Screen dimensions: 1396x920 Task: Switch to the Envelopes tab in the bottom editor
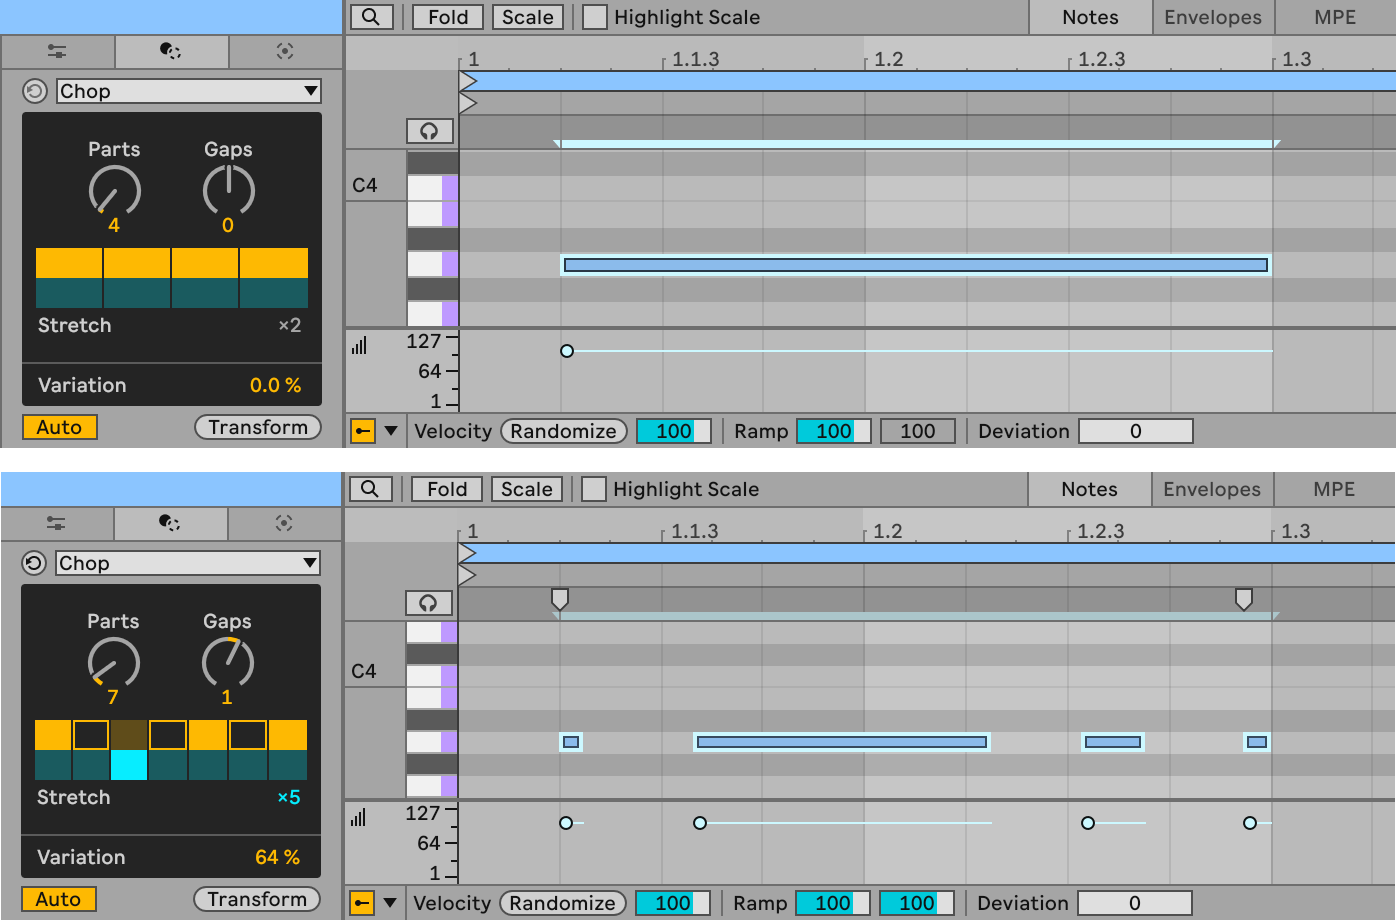tap(1212, 489)
